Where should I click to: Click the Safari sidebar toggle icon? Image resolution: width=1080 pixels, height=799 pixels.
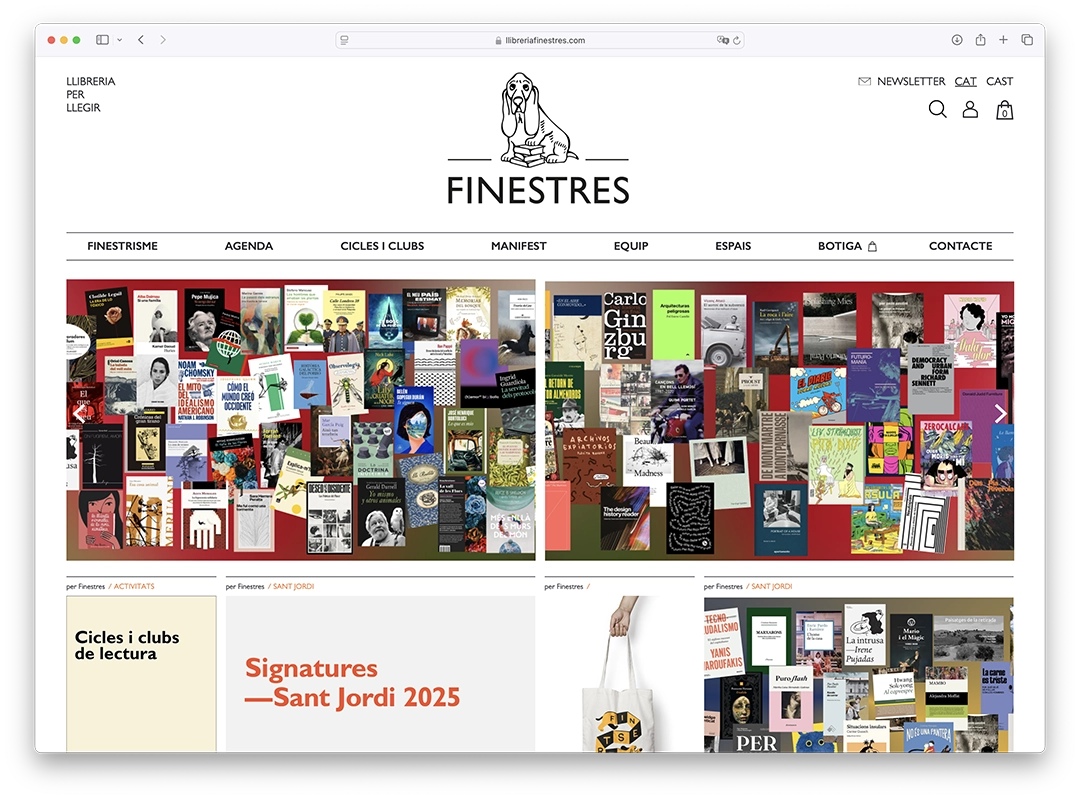tap(102, 40)
